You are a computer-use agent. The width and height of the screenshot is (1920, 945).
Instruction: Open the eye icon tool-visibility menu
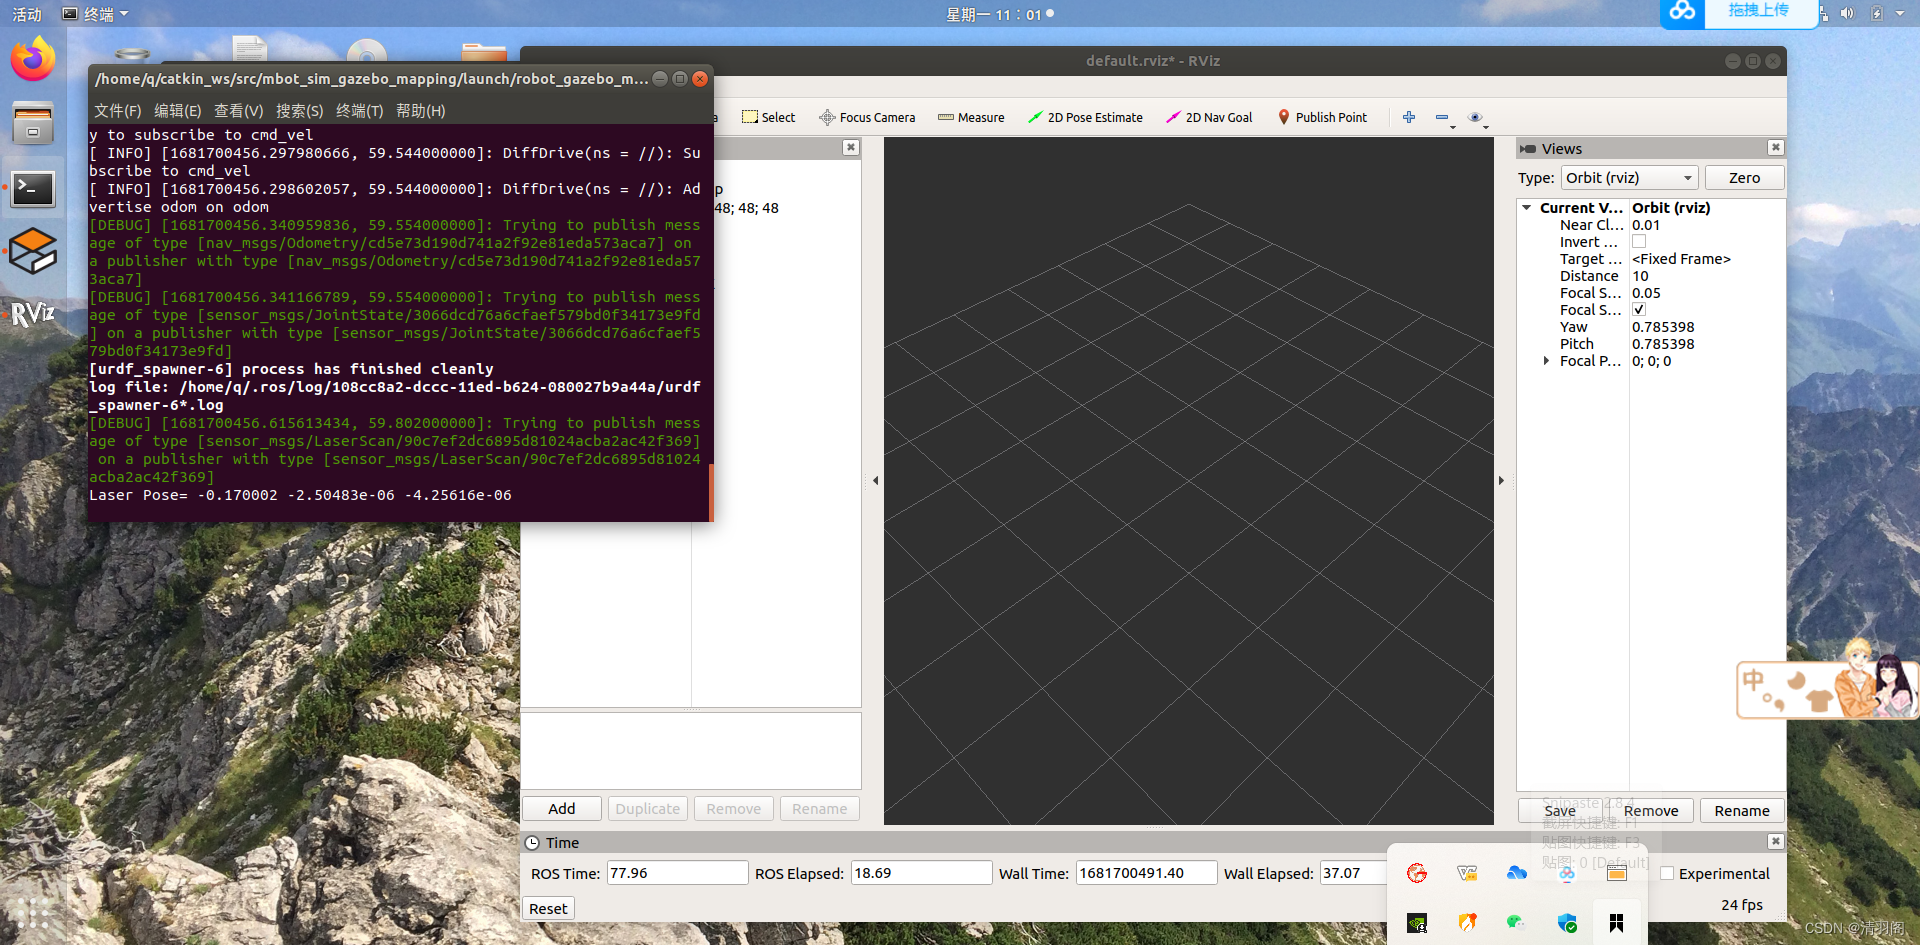click(1476, 118)
